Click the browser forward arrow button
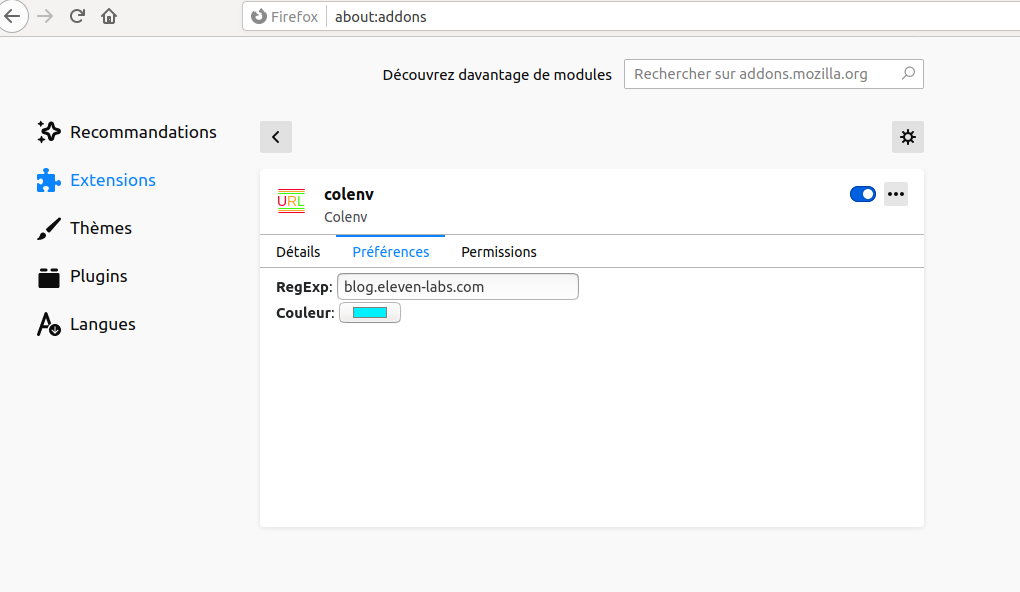Image resolution: width=1020 pixels, height=592 pixels. (45, 16)
